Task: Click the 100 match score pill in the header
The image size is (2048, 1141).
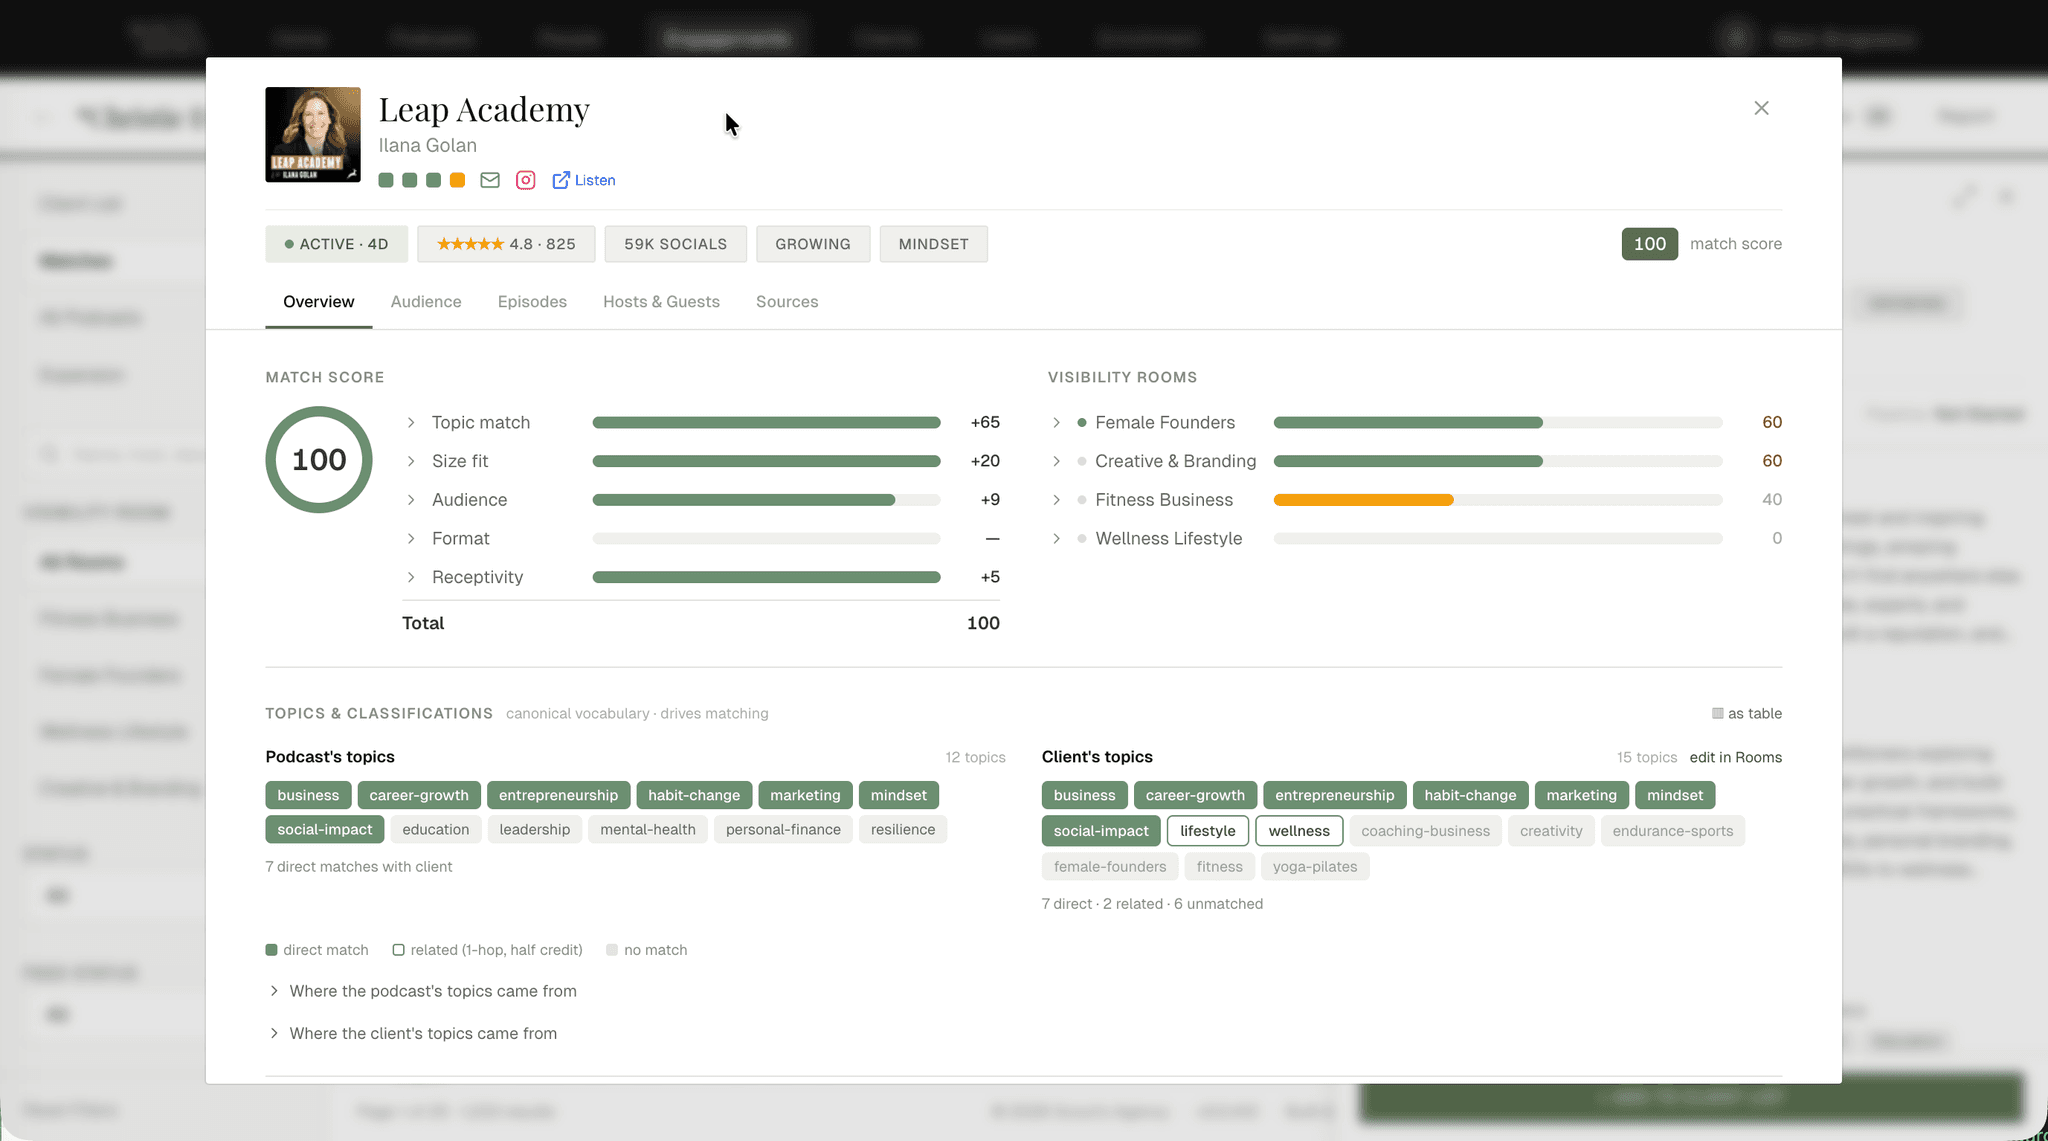Action: pos(1650,244)
